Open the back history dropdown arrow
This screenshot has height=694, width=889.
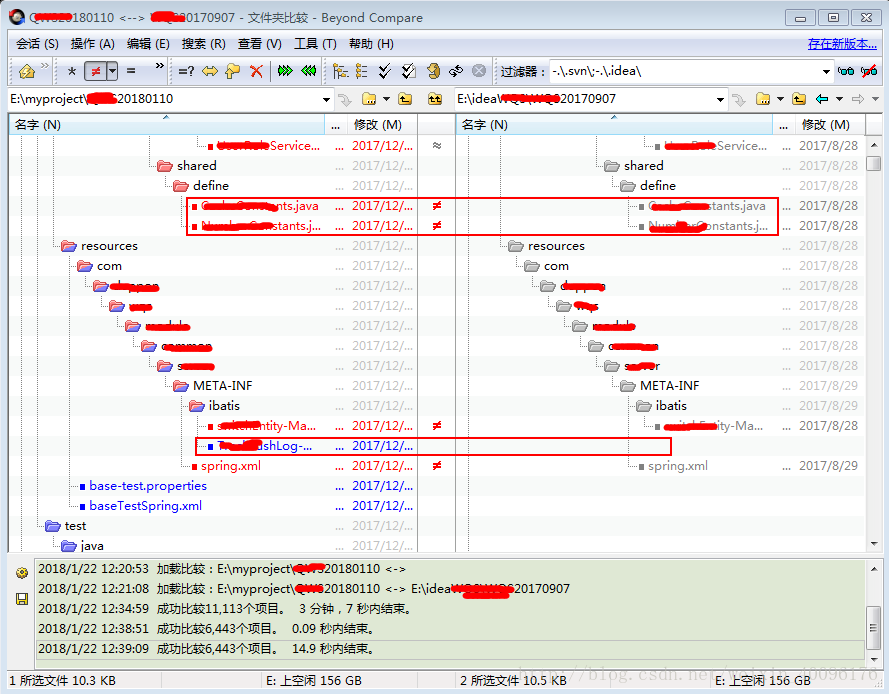click(x=839, y=99)
